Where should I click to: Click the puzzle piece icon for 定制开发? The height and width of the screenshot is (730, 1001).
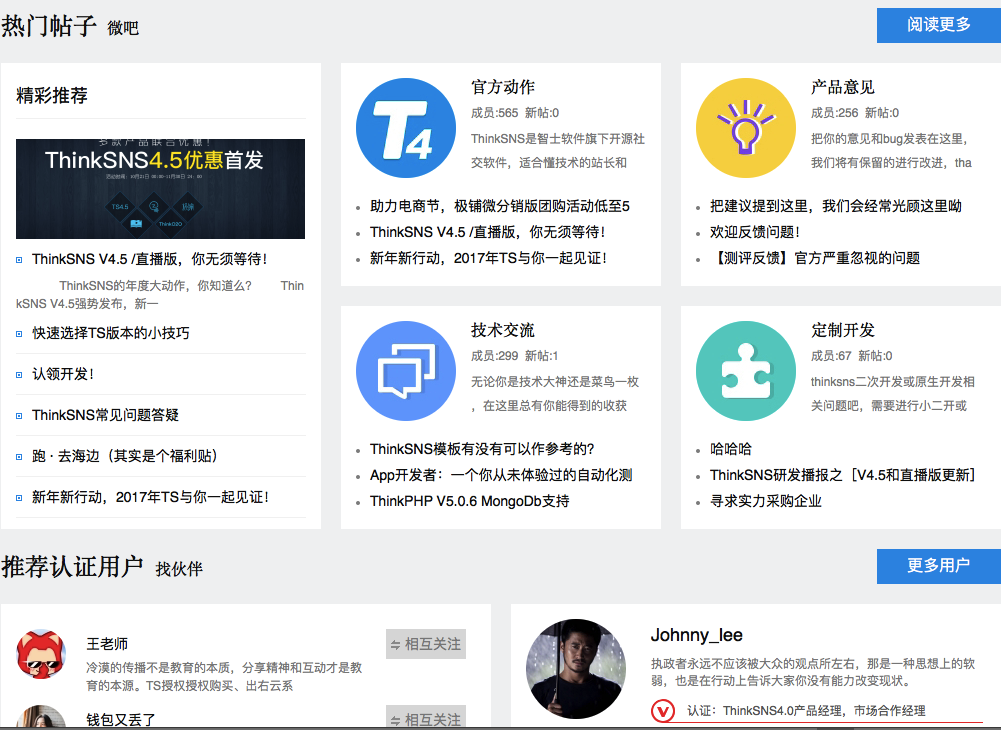click(x=744, y=370)
